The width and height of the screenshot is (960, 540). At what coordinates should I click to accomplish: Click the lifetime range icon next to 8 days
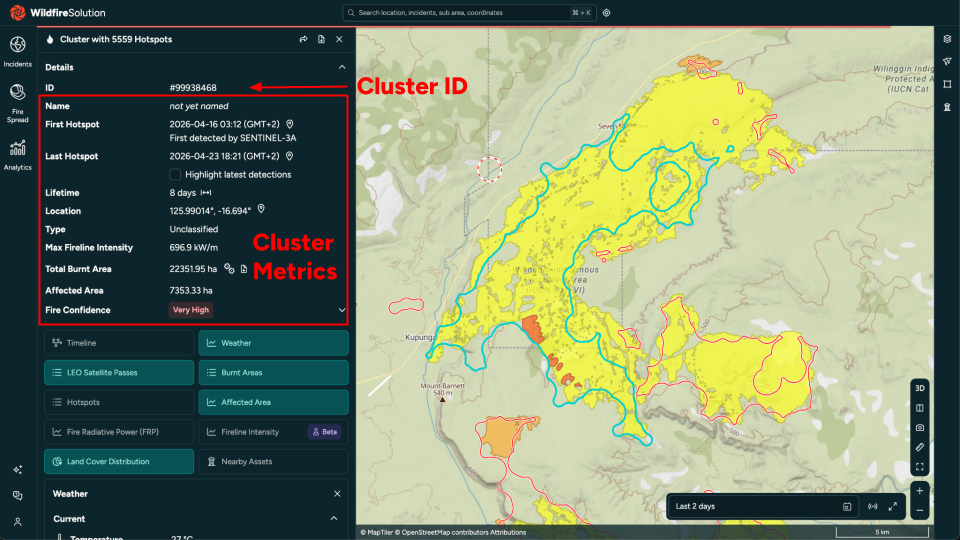pos(206,193)
